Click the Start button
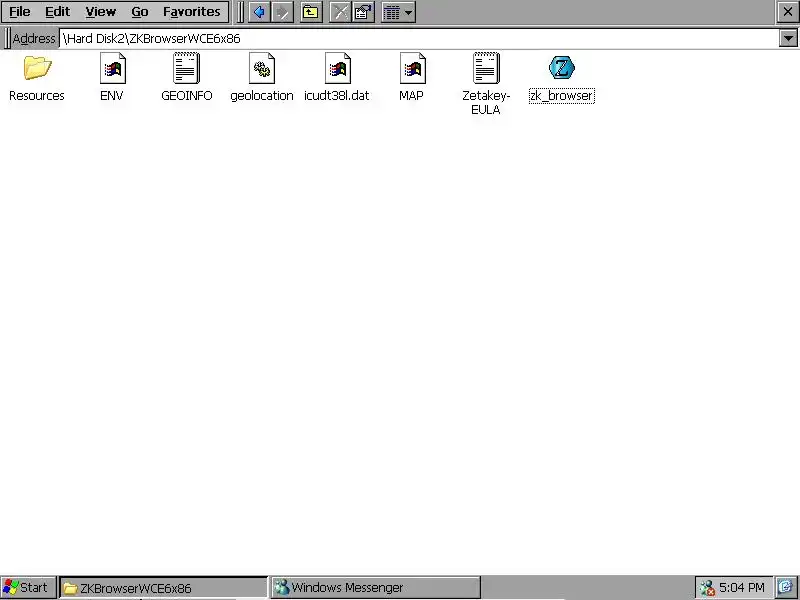Viewport: 800px width, 600px height. [28, 588]
